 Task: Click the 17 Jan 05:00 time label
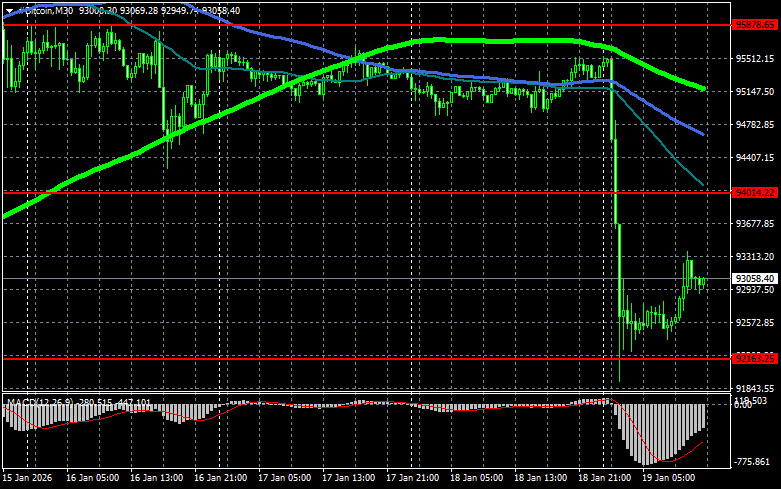coord(284,478)
